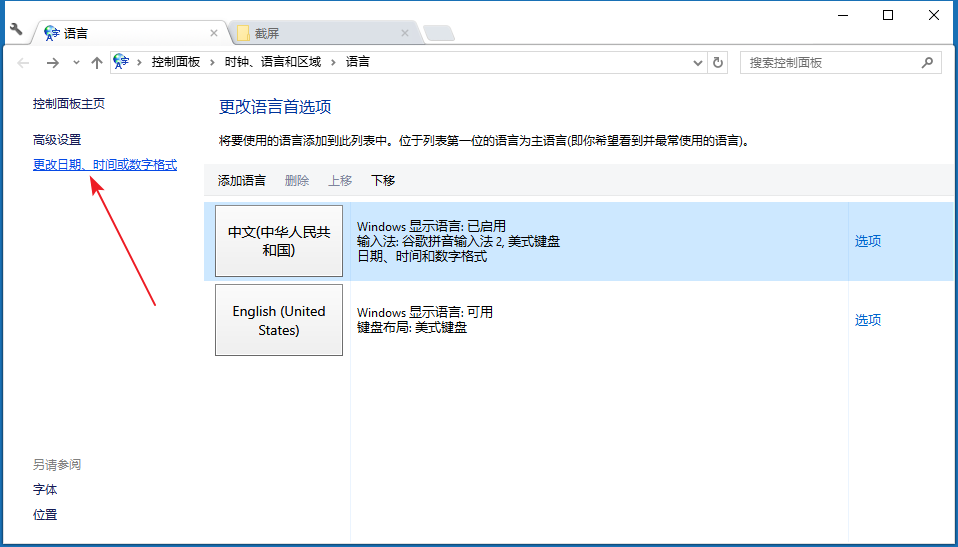This screenshot has height=547, width=958.
Task: Expand the chevron after 控制面板 in breadcrumb
Action: (212, 62)
